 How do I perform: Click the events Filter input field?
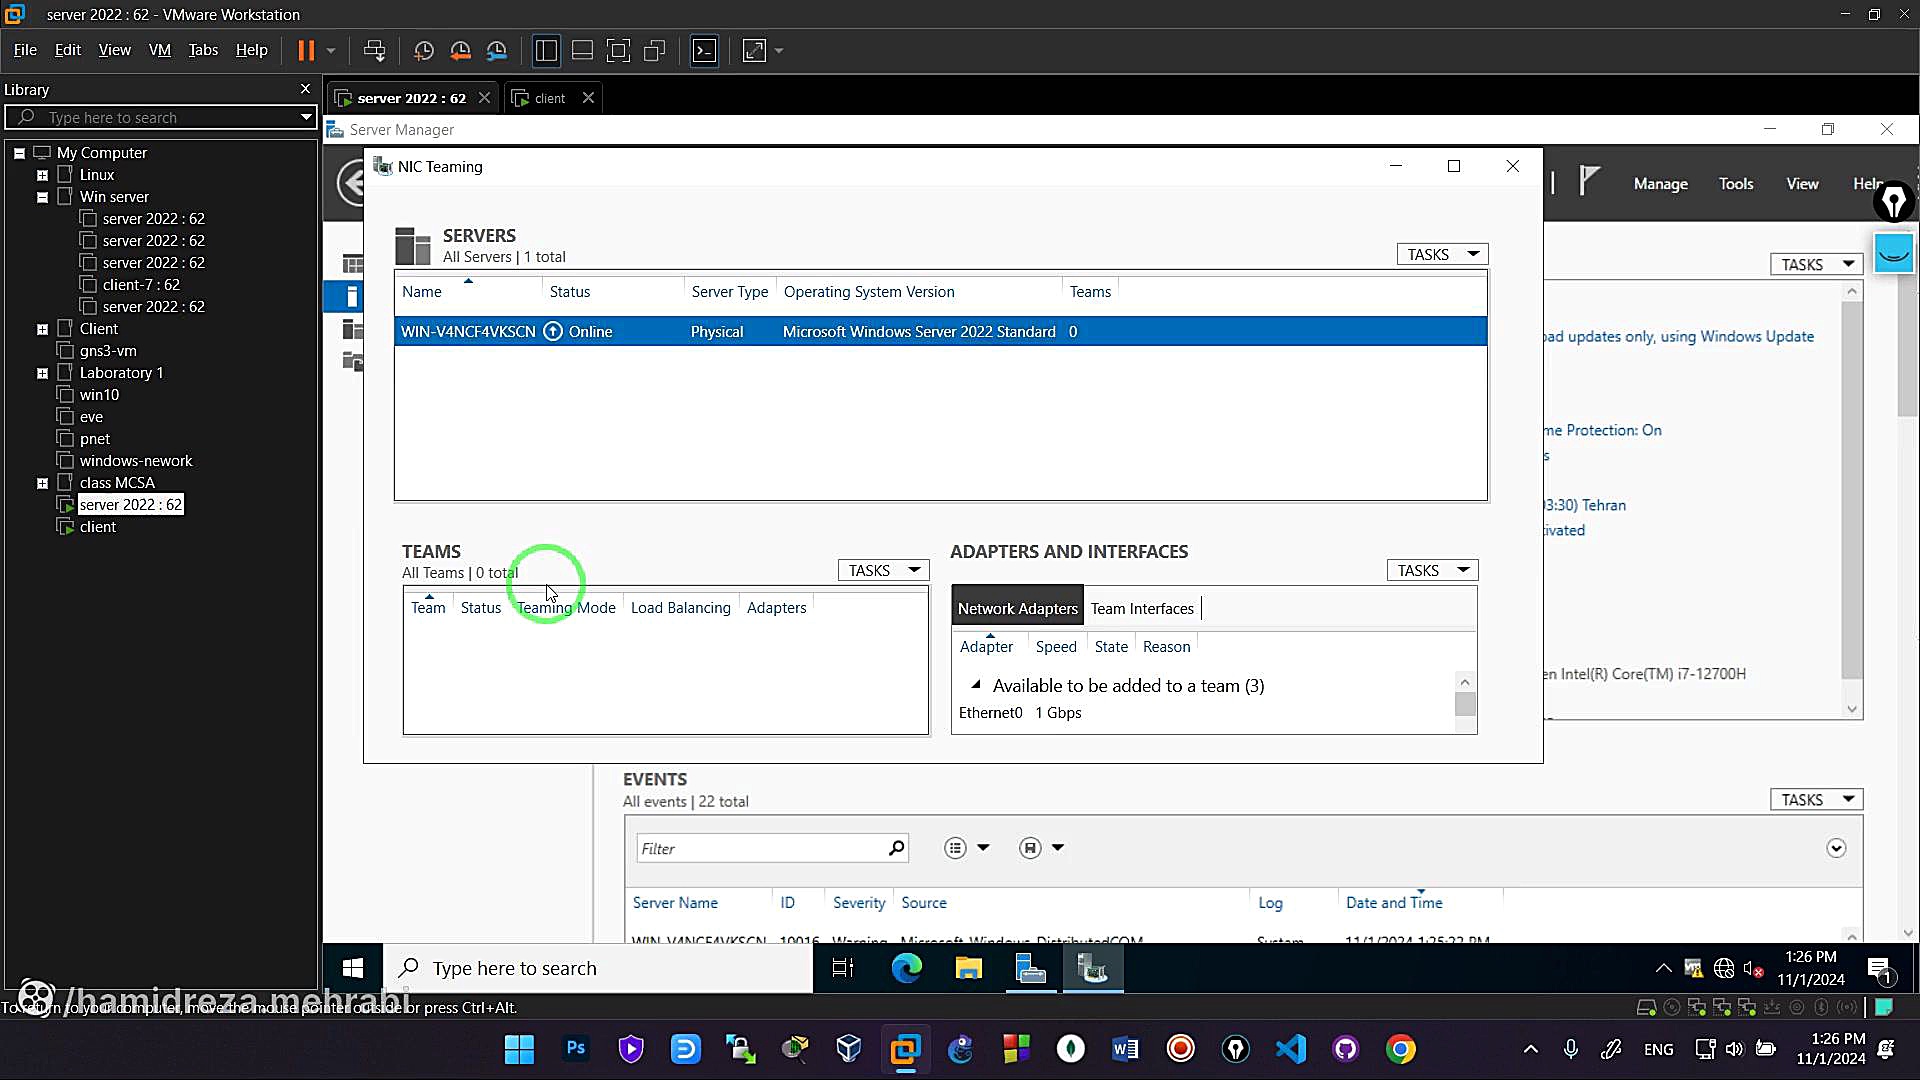click(x=760, y=848)
